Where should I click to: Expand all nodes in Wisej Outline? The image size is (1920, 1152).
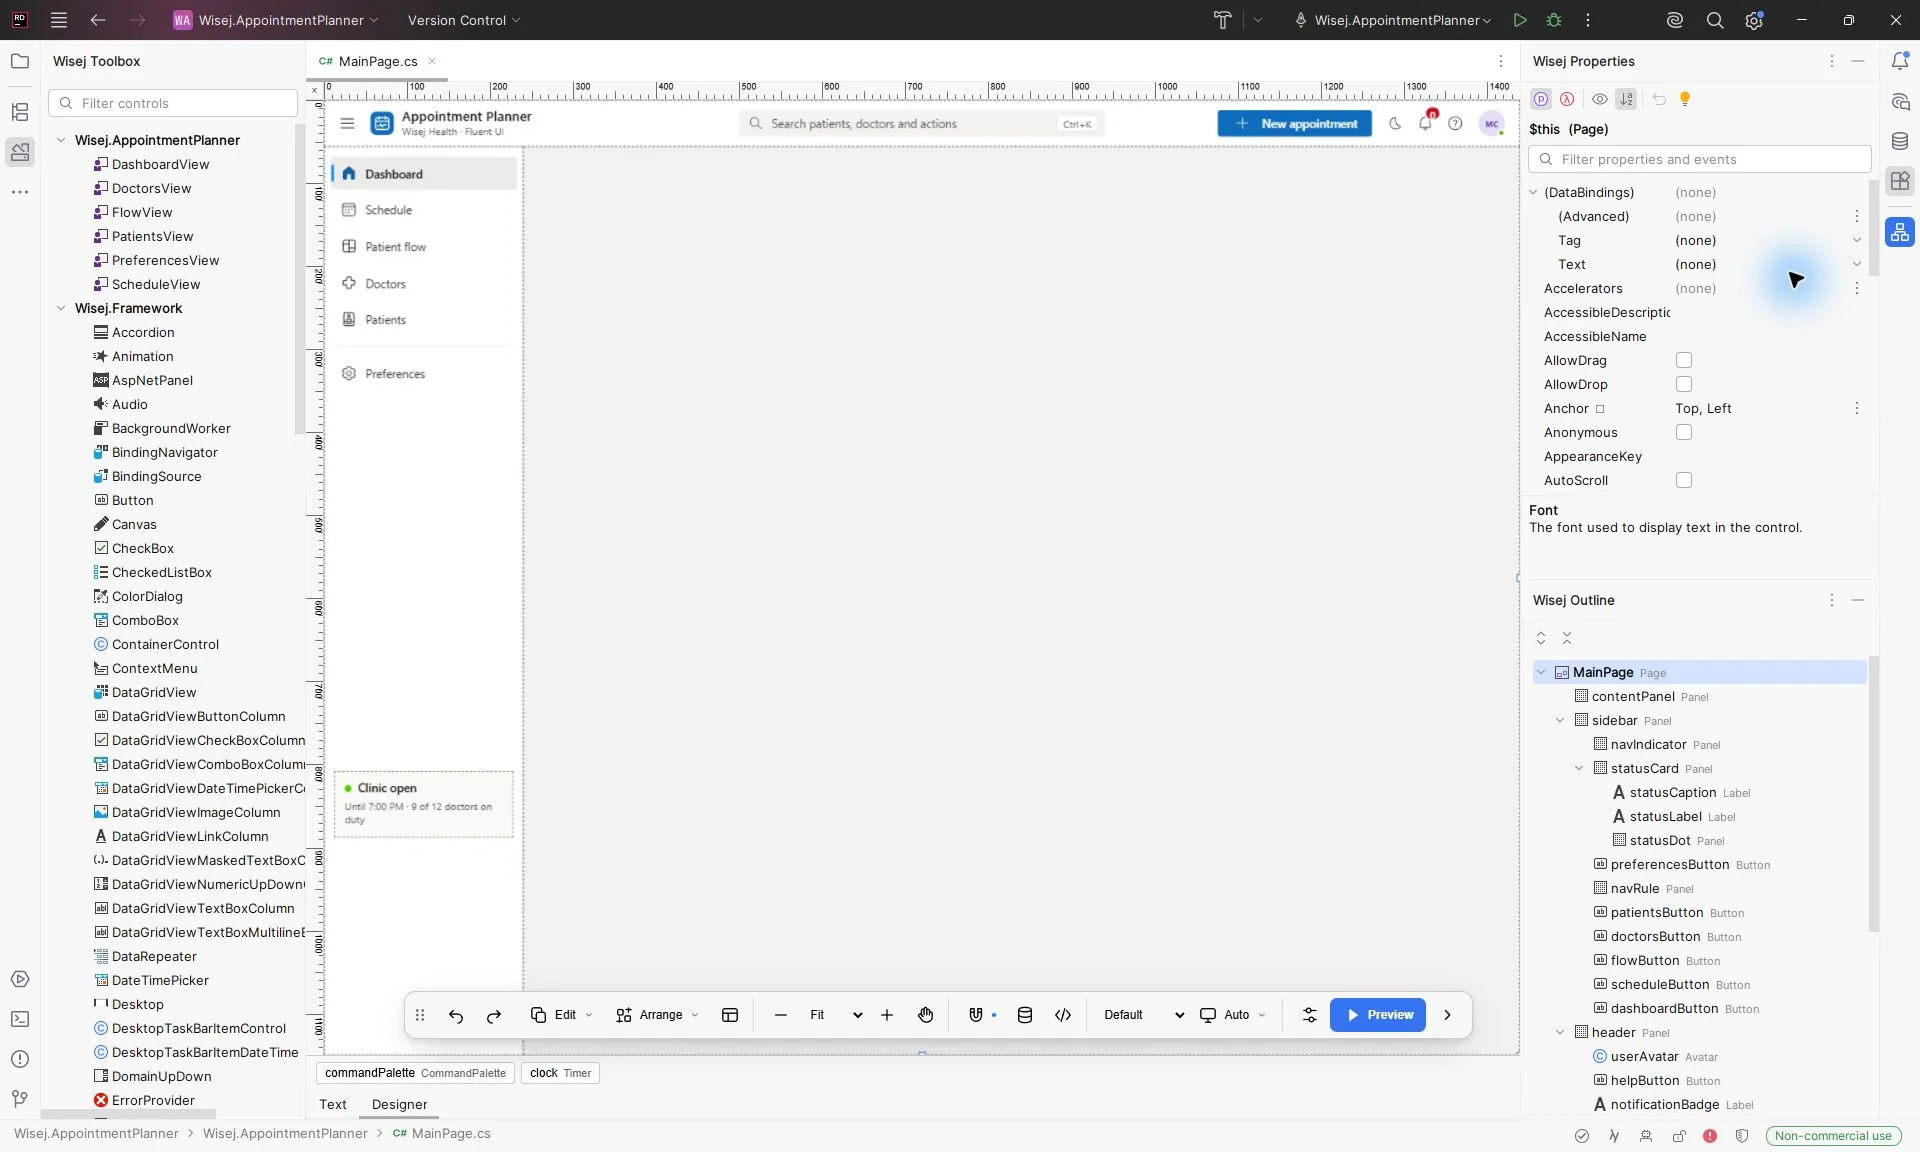[1541, 638]
